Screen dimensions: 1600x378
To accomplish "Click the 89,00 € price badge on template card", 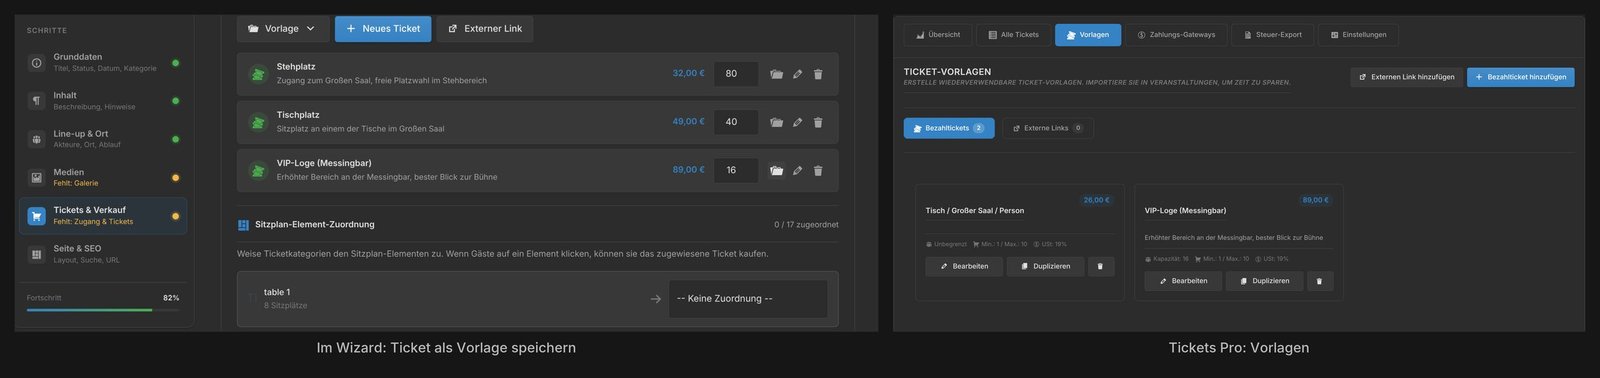I will [1315, 200].
